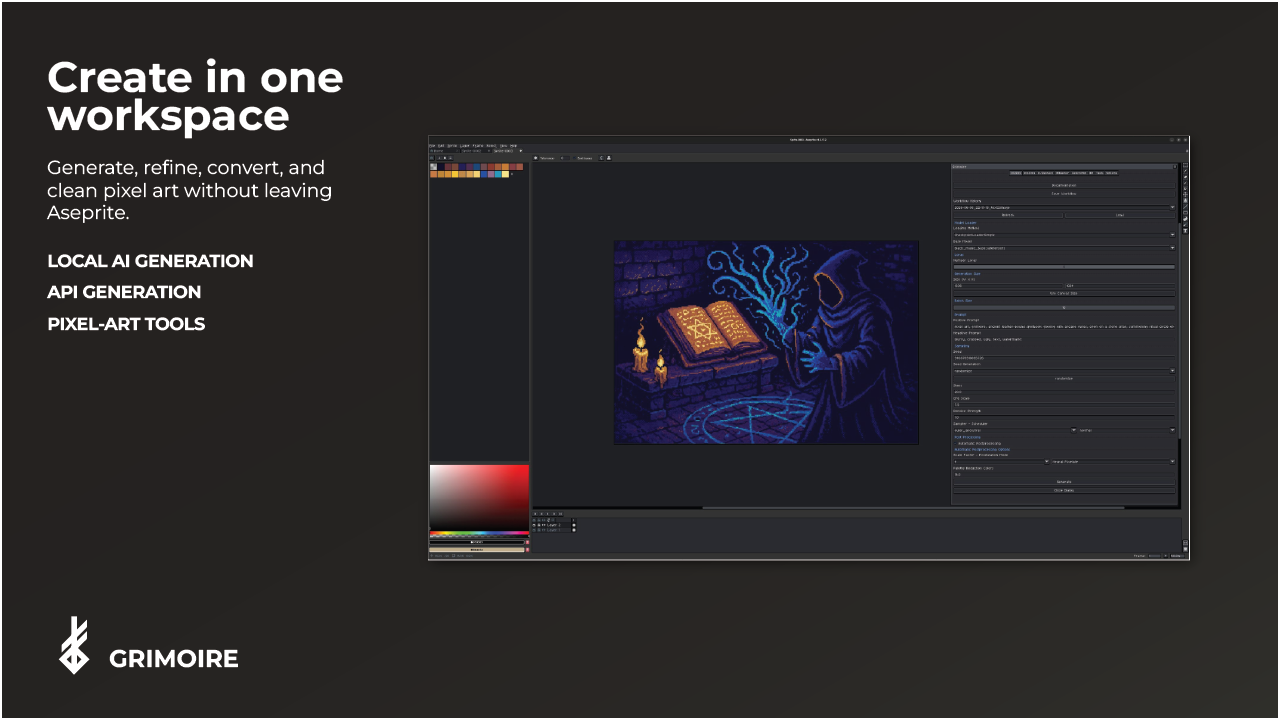Toggle visibility of Layer 1

pos(534,530)
